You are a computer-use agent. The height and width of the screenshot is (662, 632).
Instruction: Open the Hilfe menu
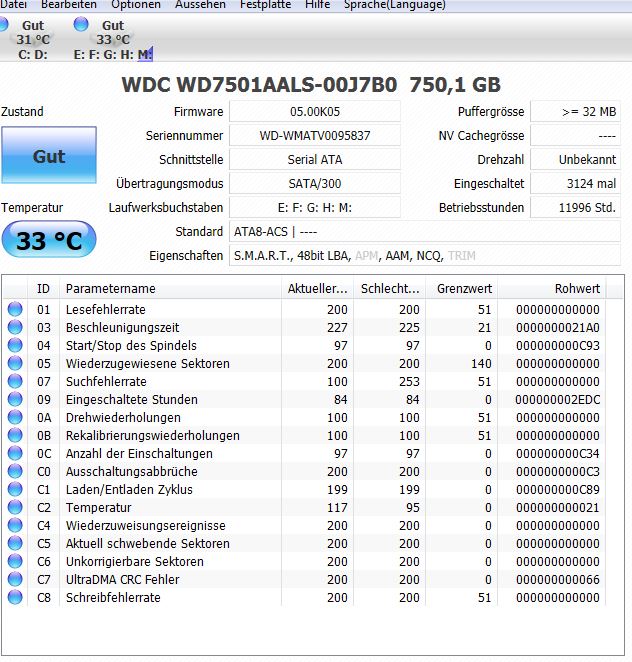(x=317, y=5)
